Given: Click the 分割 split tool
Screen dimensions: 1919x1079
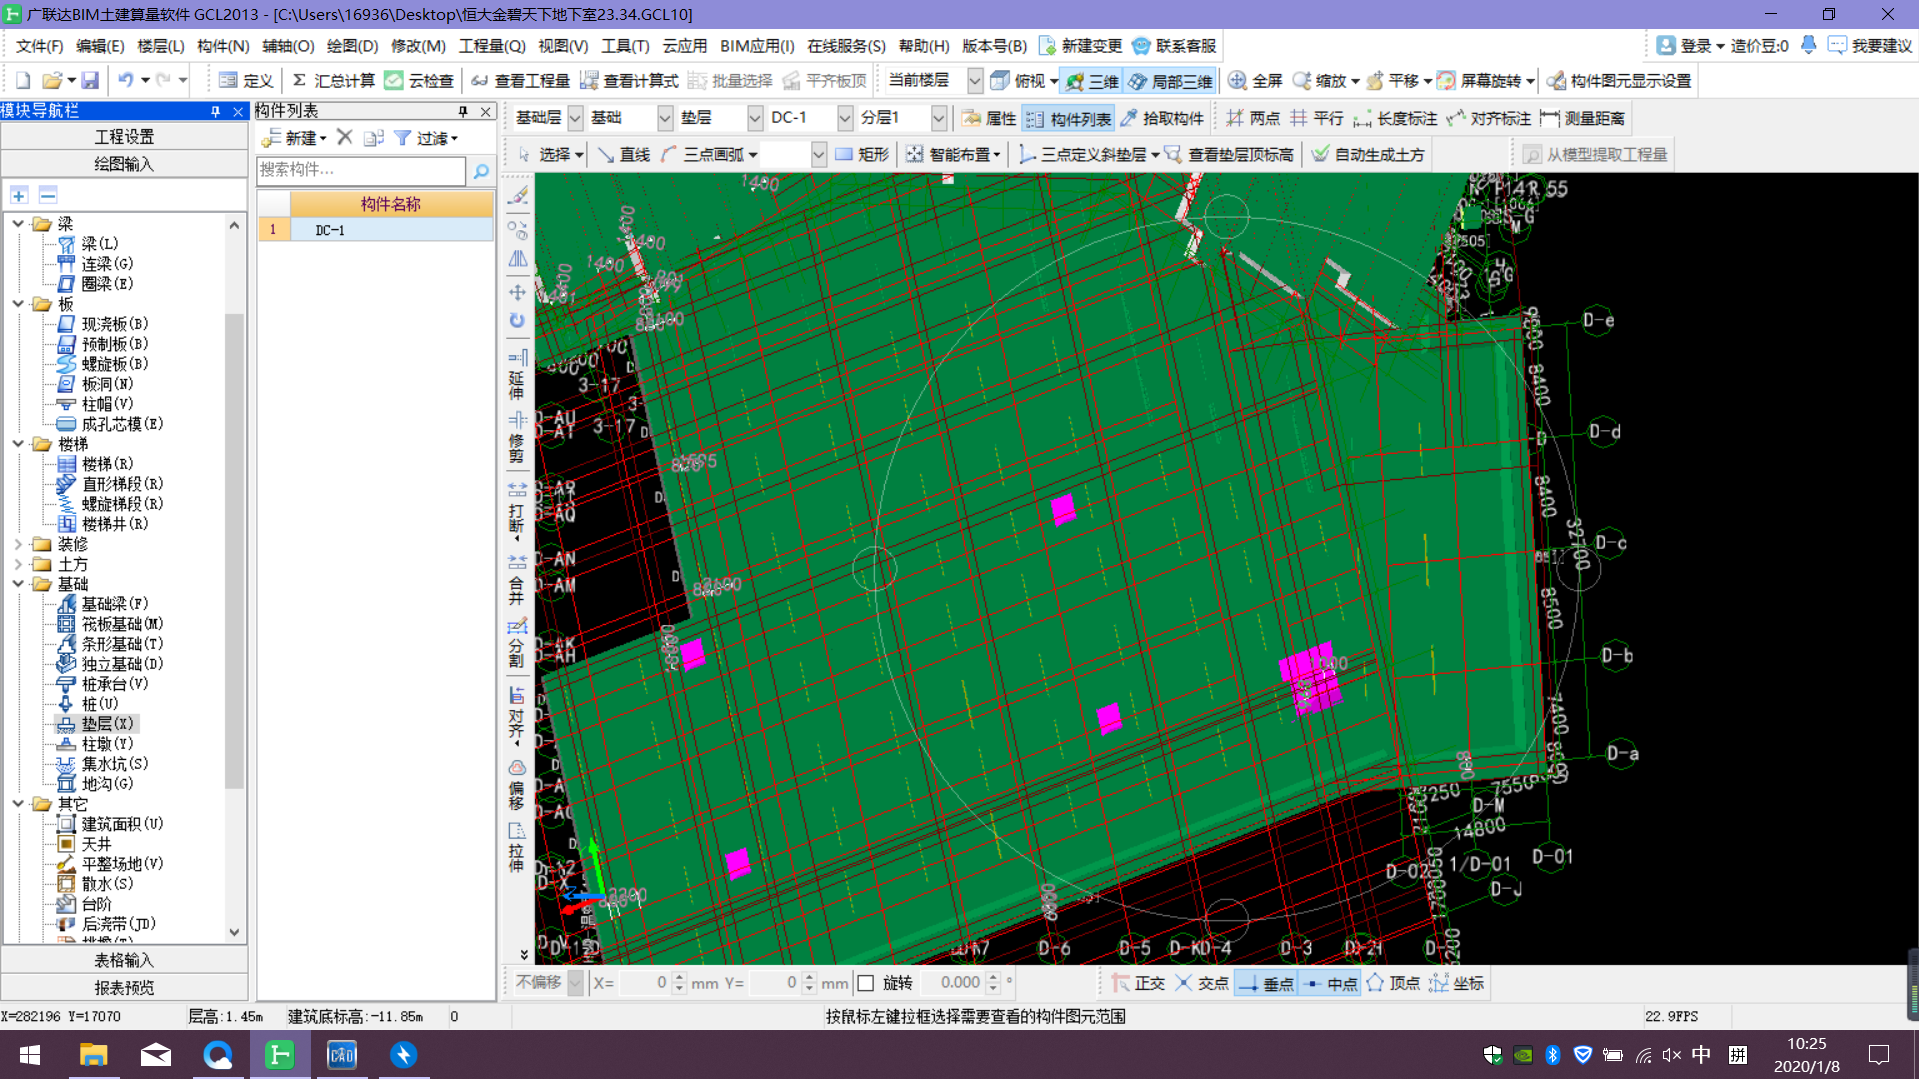Looking at the screenshot, I should click(x=517, y=642).
